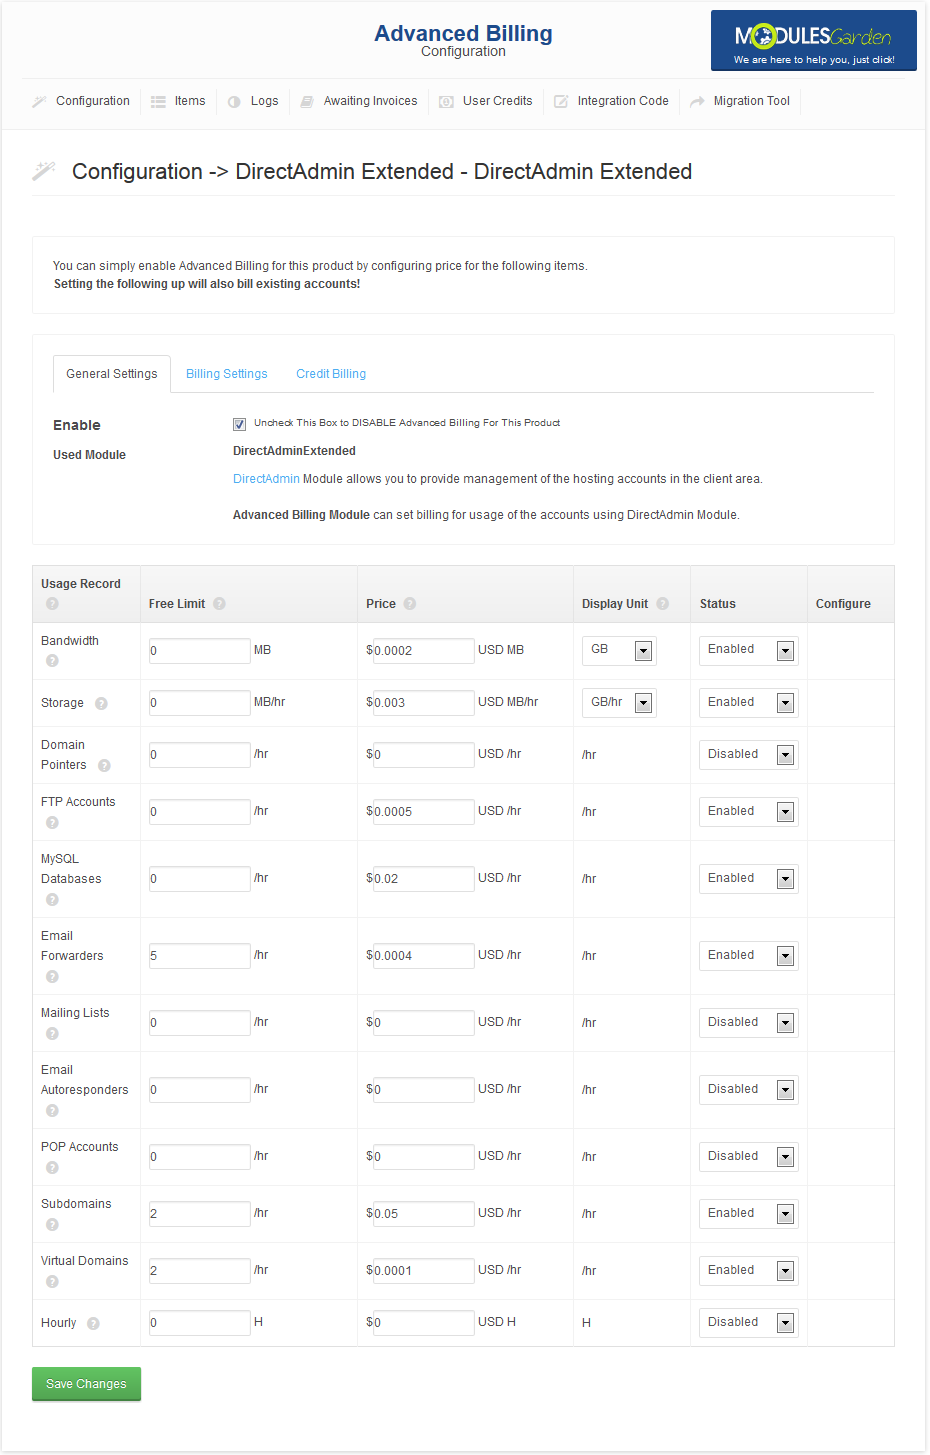Open FTP Accounts status dropdown
Image resolution: width=930 pixels, height=1455 pixels.
[748, 812]
